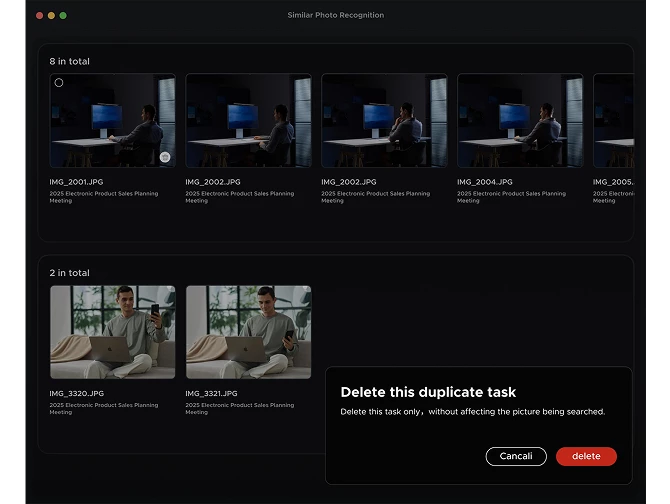This screenshot has height=504, width=670.
Task: Click the "8 in total" group header
Action: point(70,62)
